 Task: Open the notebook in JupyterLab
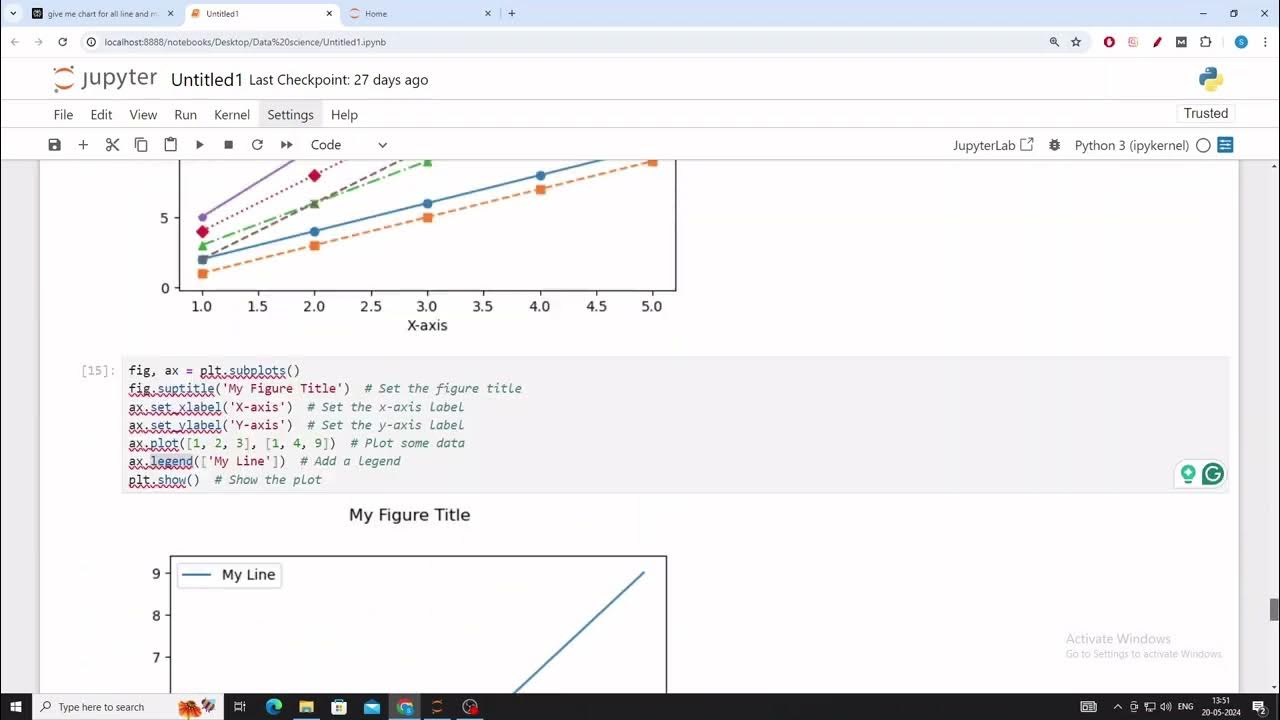tap(993, 145)
